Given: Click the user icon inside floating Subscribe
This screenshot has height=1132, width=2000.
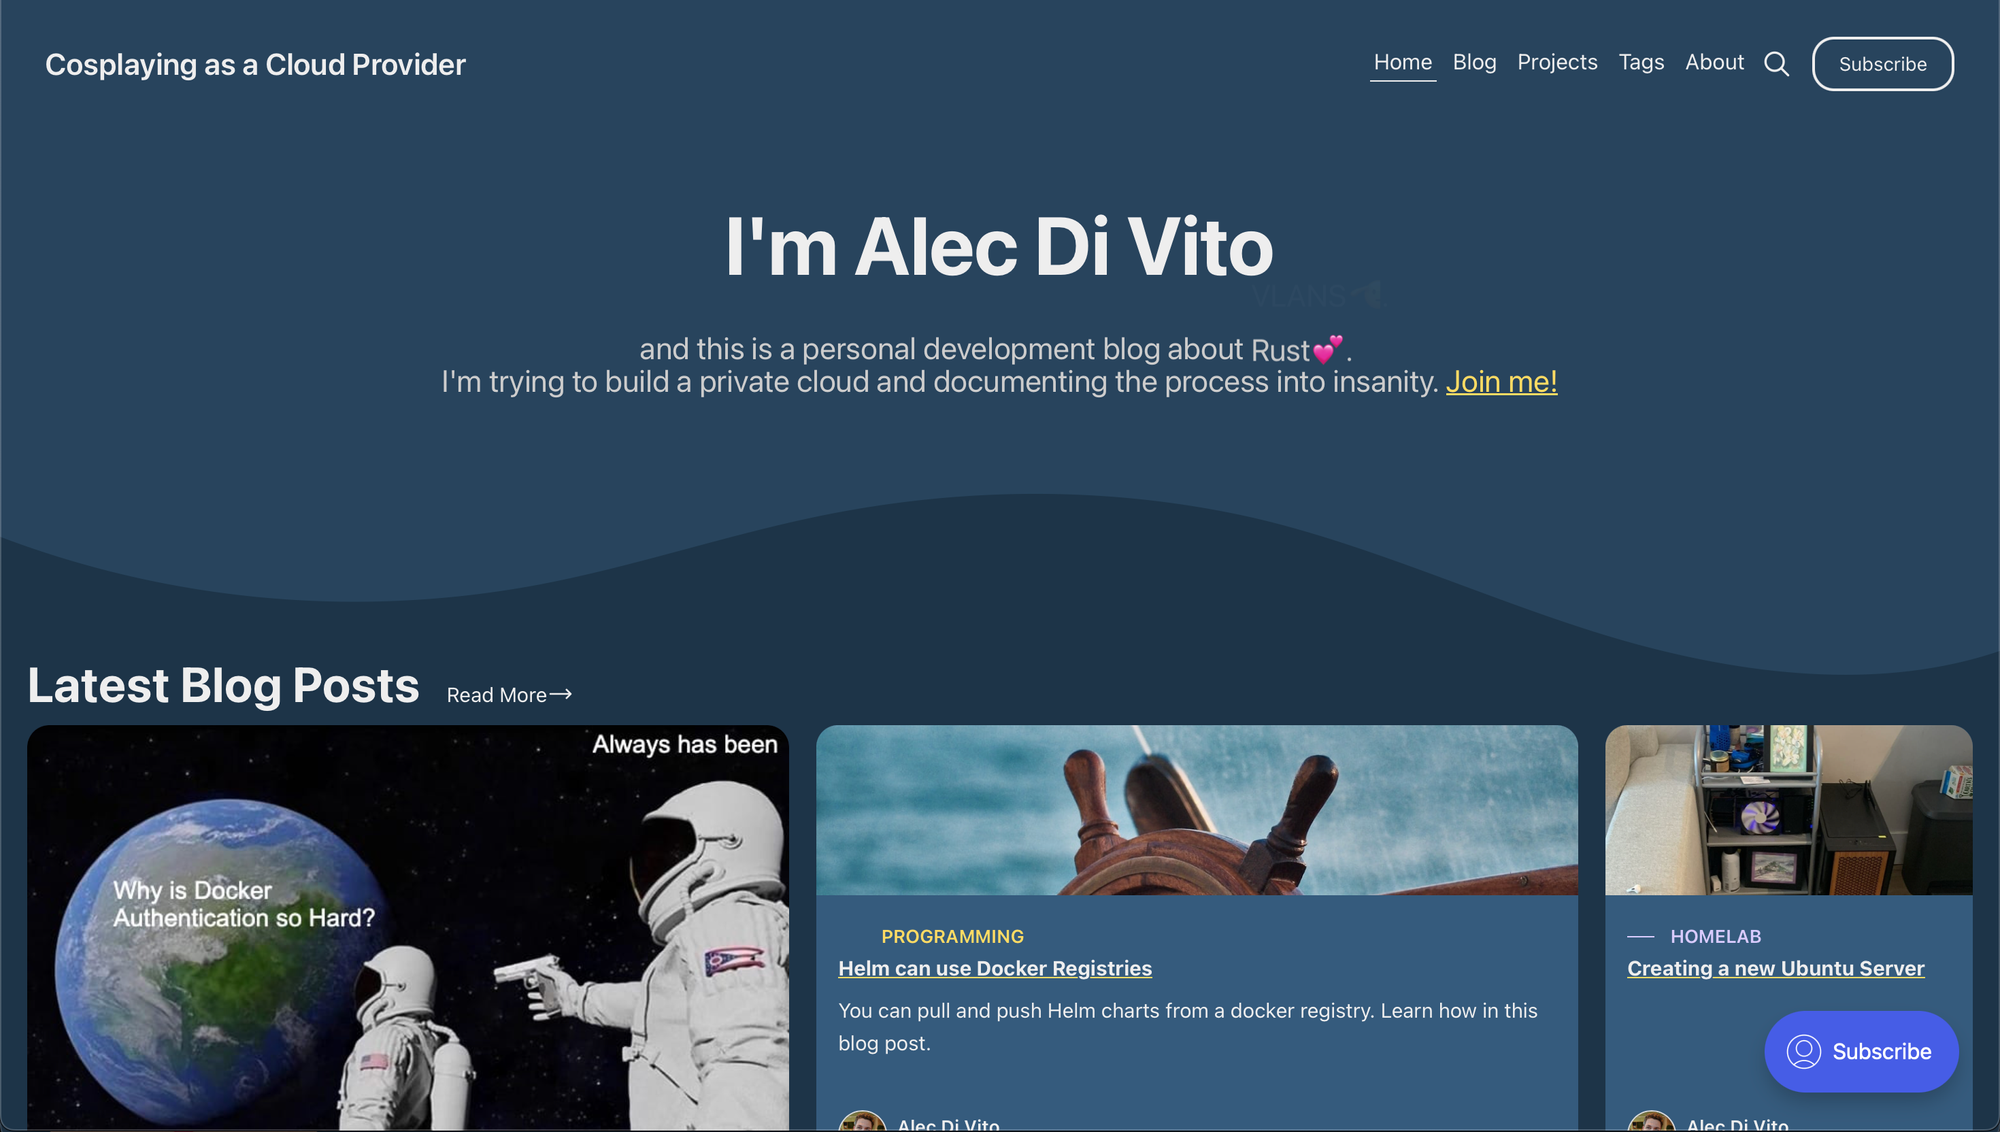Looking at the screenshot, I should (1803, 1051).
